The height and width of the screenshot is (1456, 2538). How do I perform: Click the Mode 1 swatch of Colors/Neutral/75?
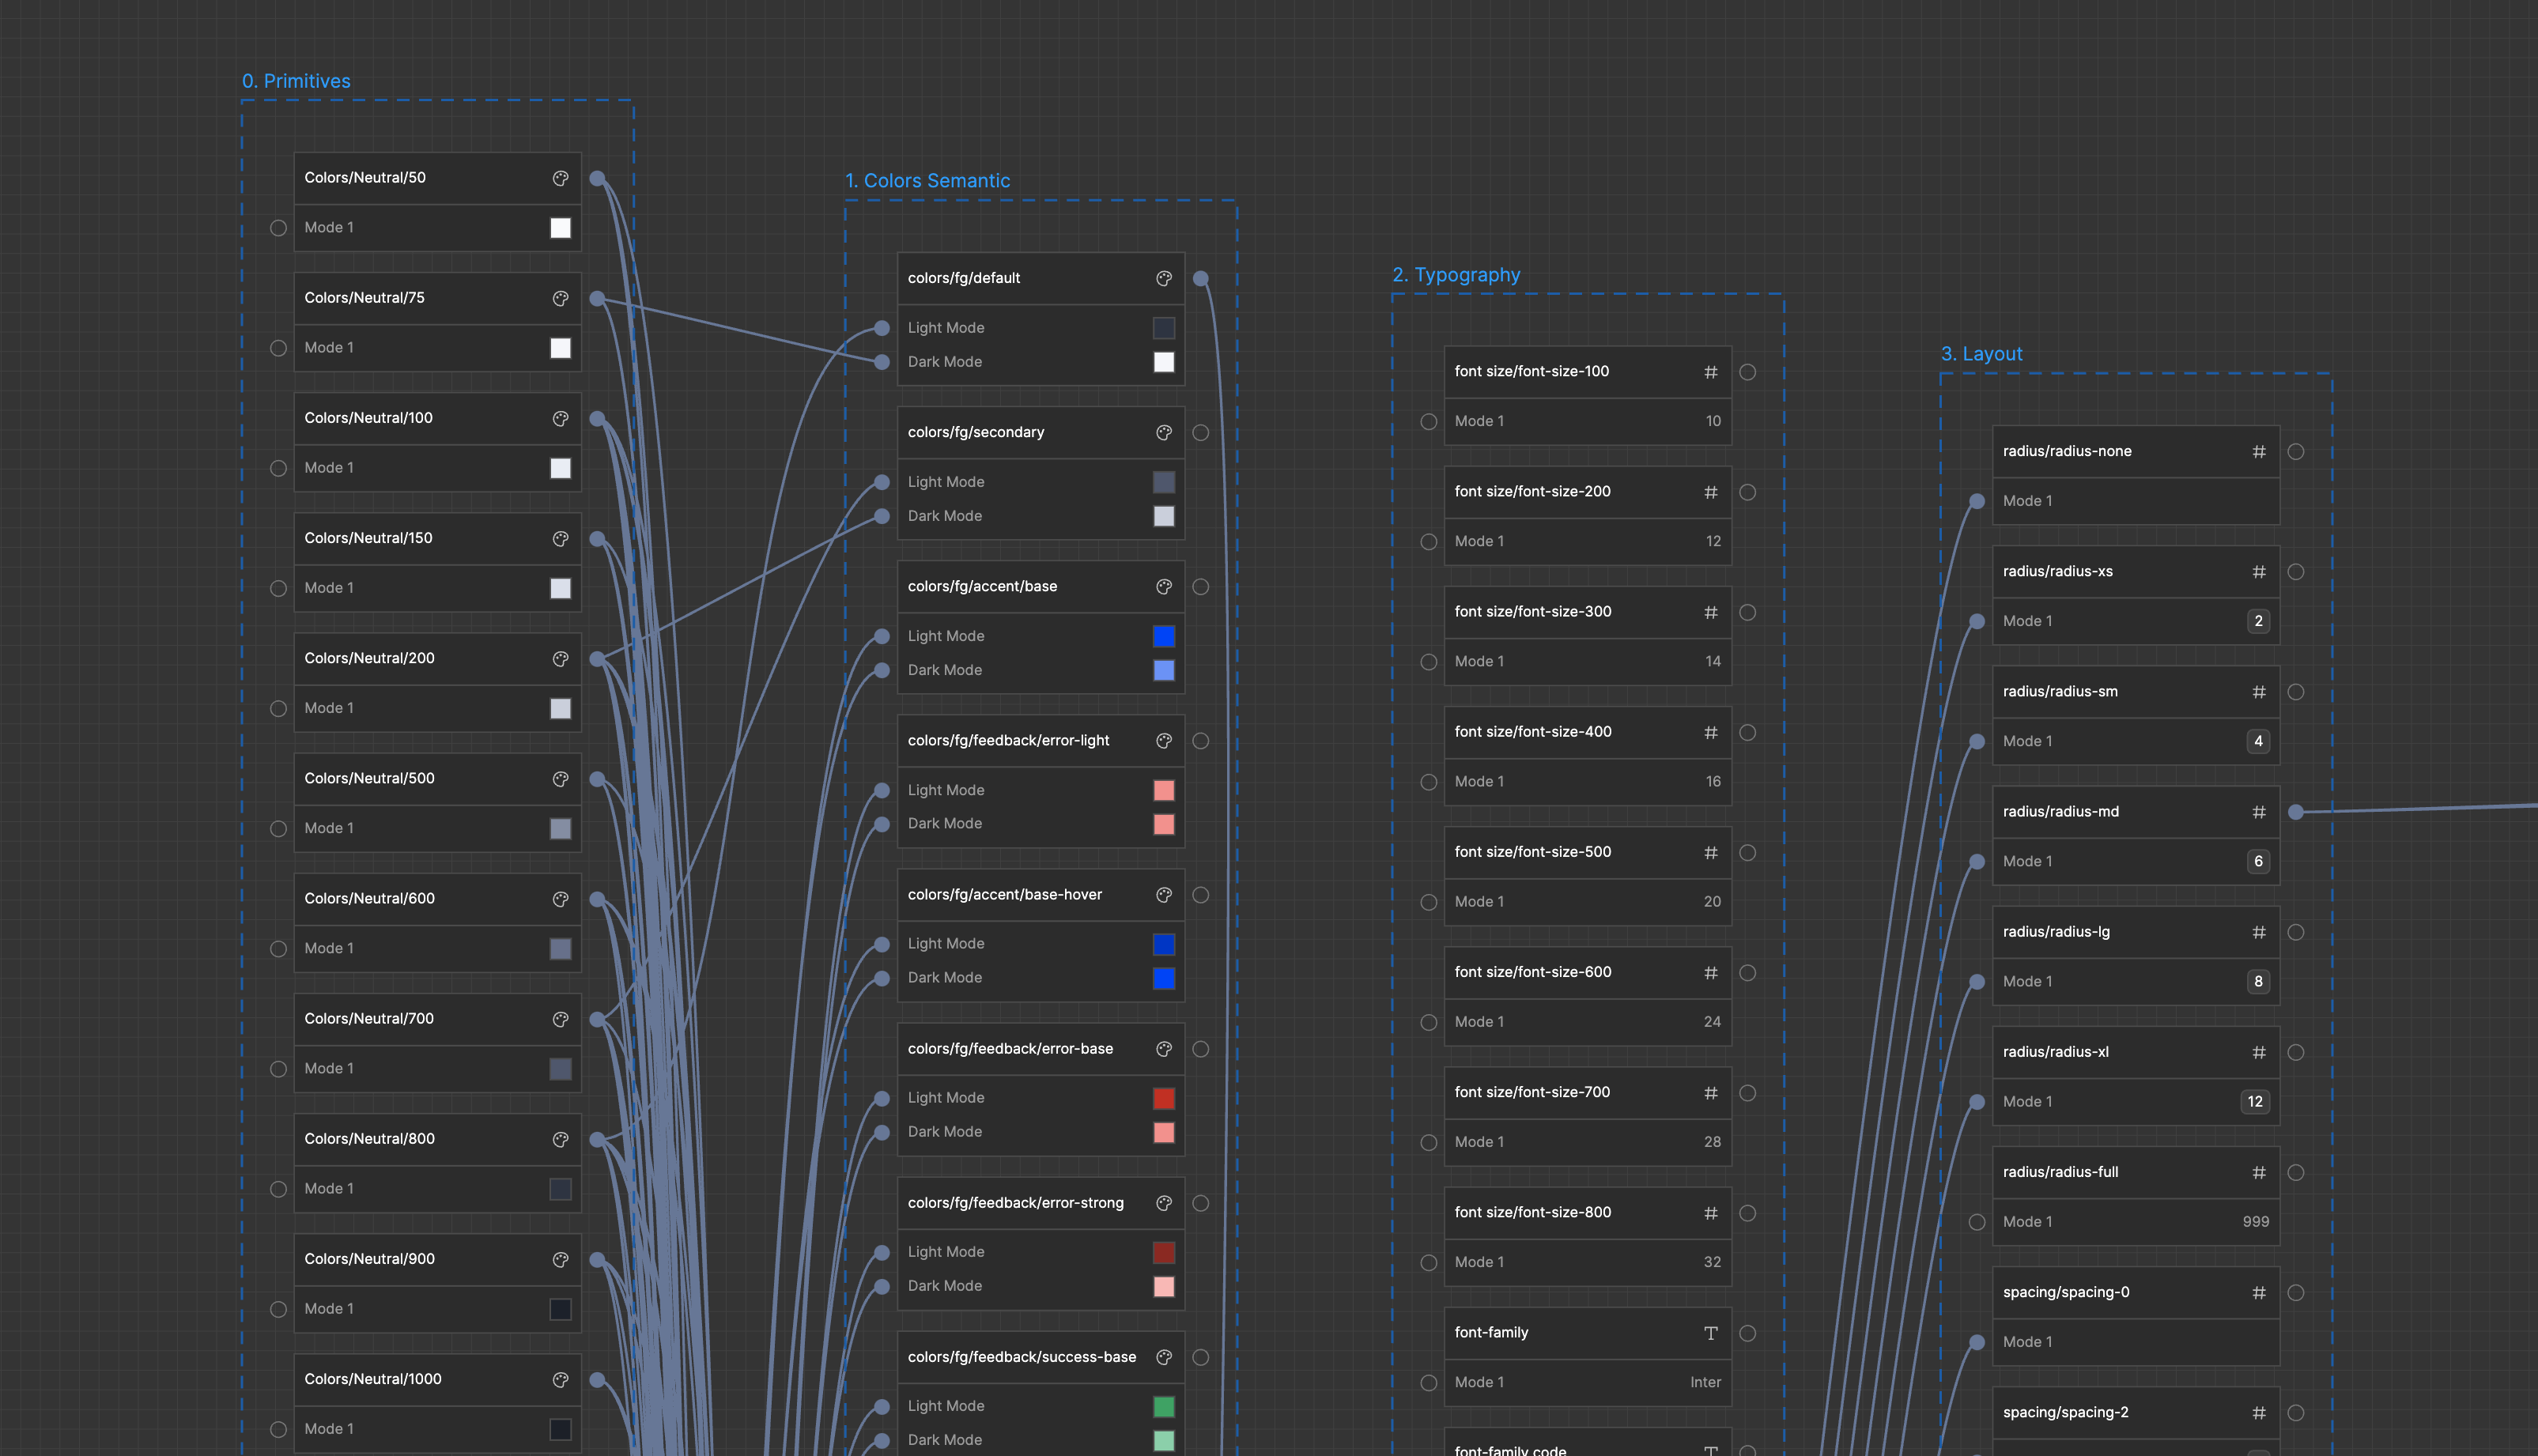(x=561, y=348)
